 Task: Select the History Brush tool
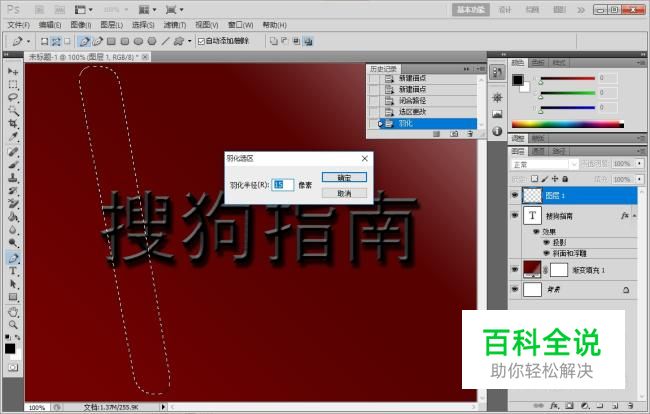click(13, 191)
